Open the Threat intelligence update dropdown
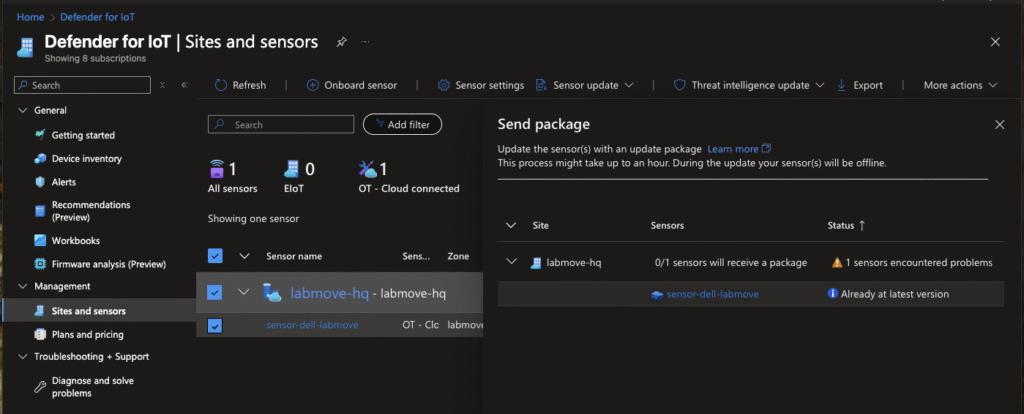The image size is (1024, 414). [749, 85]
